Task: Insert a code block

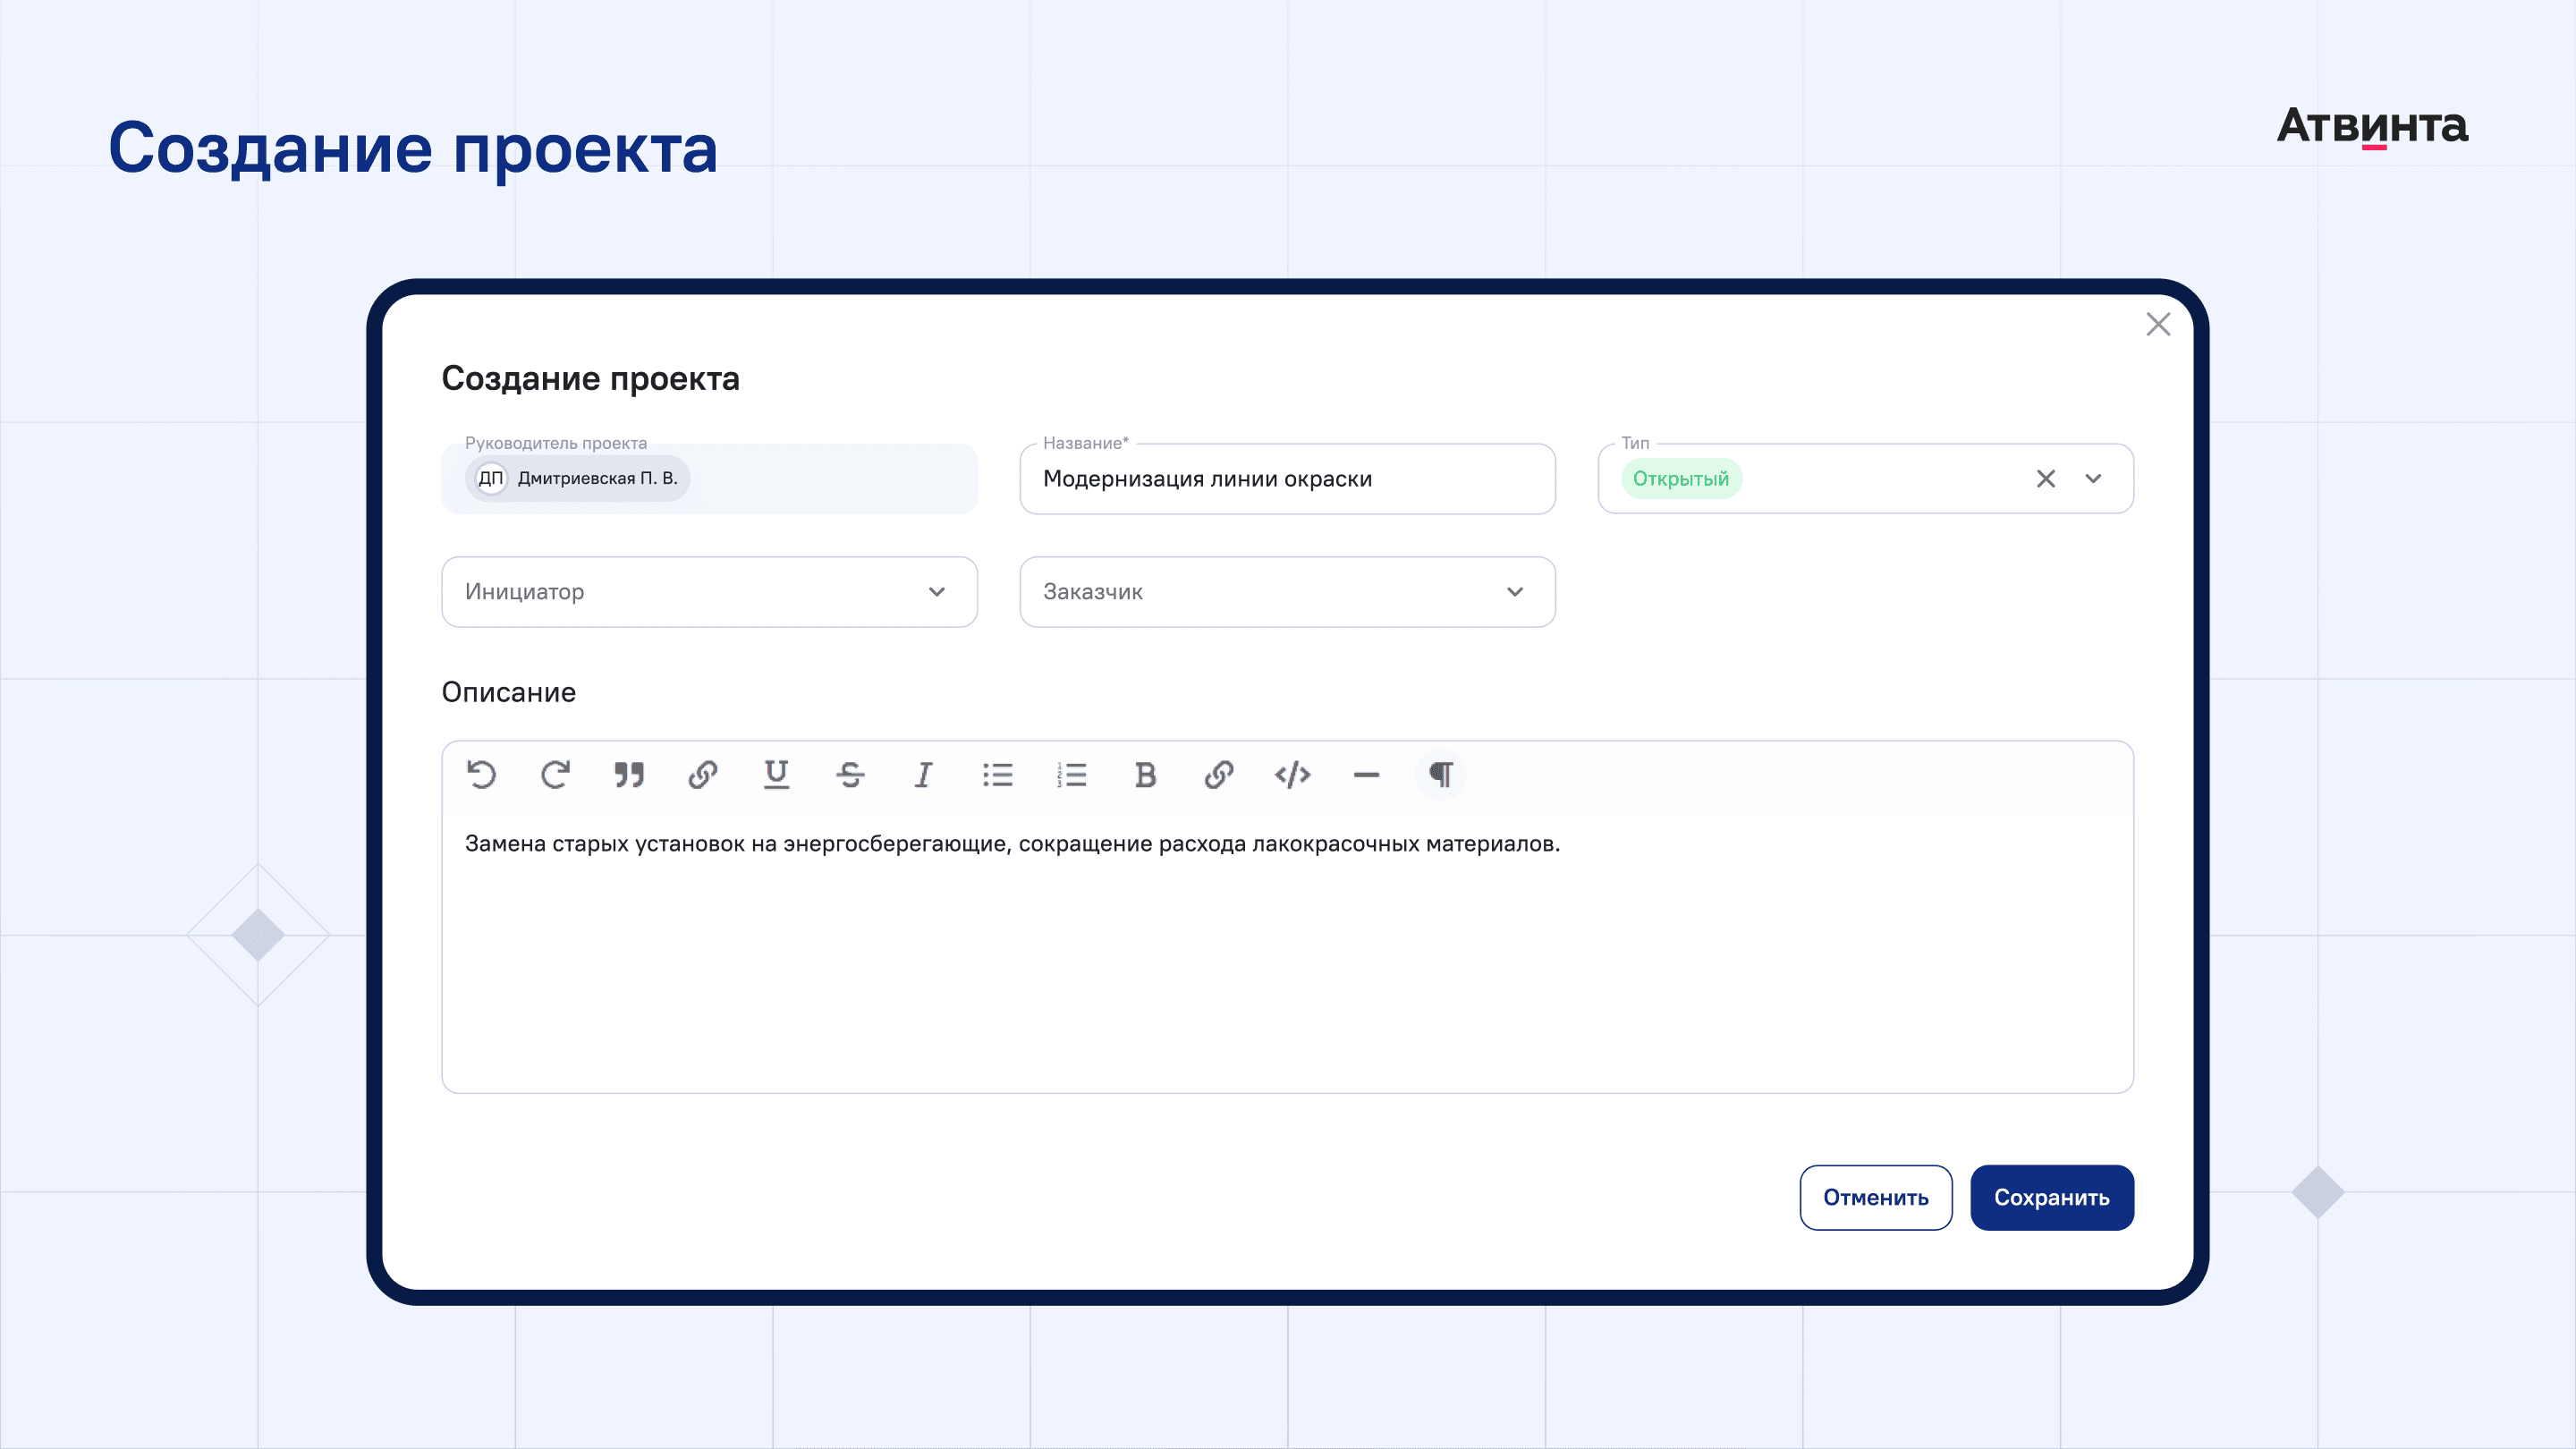Action: [1292, 775]
